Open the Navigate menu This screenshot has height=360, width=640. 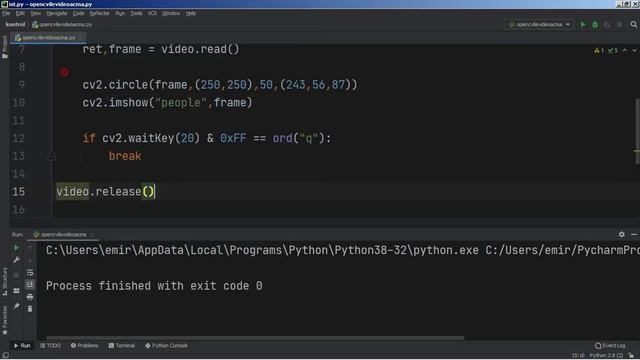click(x=57, y=13)
